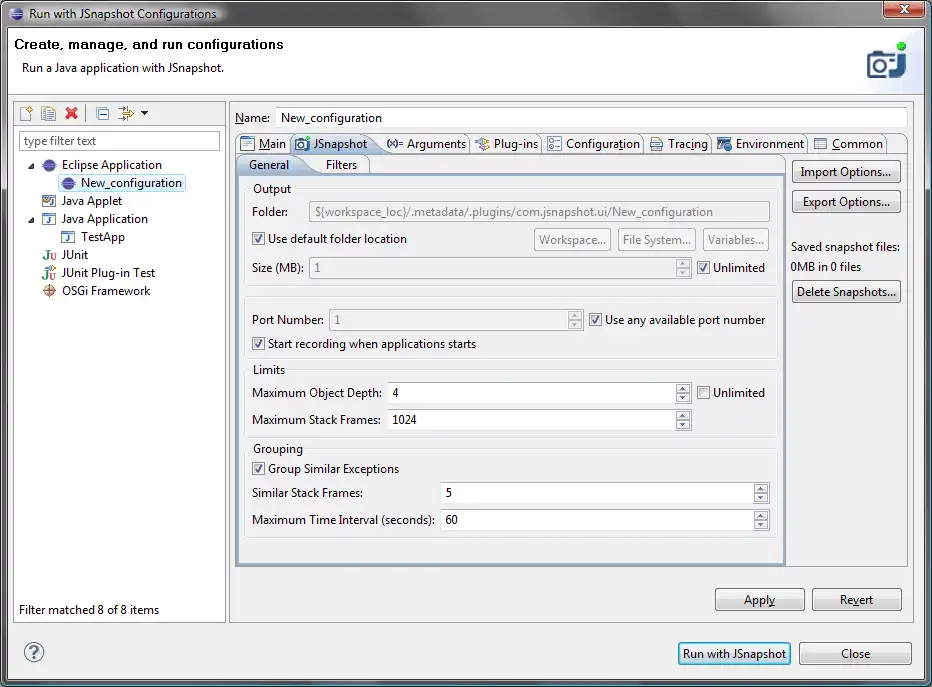Image resolution: width=932 pixels, height=687 pixels.
Task: Click the Maximum Time Interval field
Action: [597, 519]
